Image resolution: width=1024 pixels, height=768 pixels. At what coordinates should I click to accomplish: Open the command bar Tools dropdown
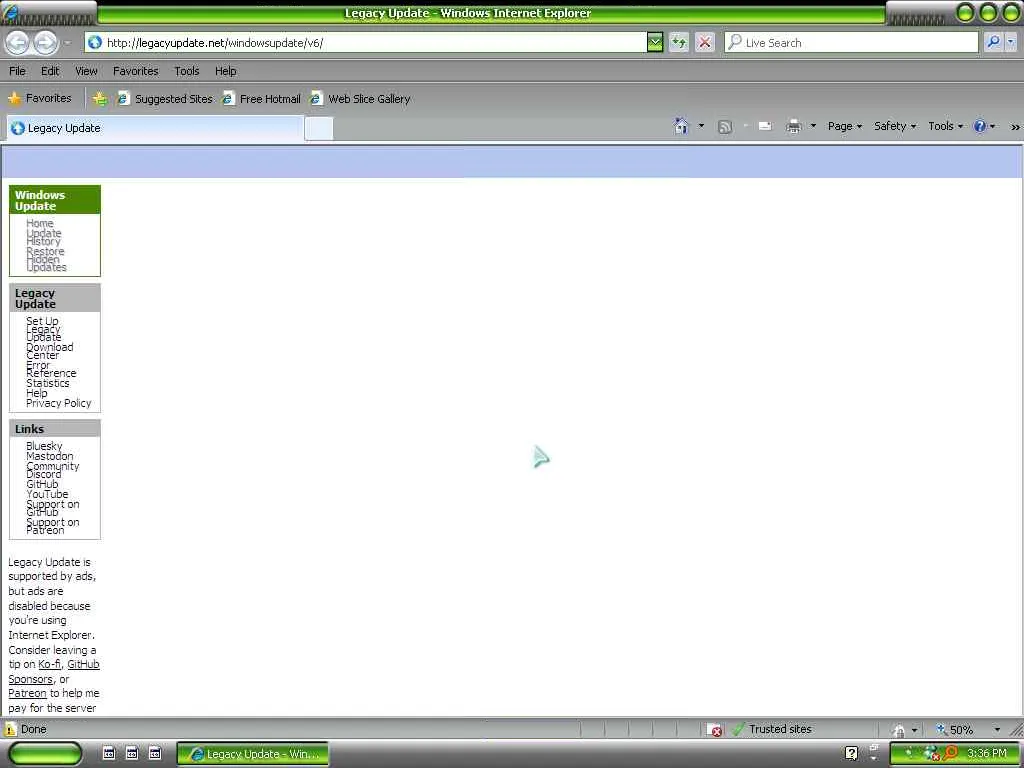[x=945, y=126]
